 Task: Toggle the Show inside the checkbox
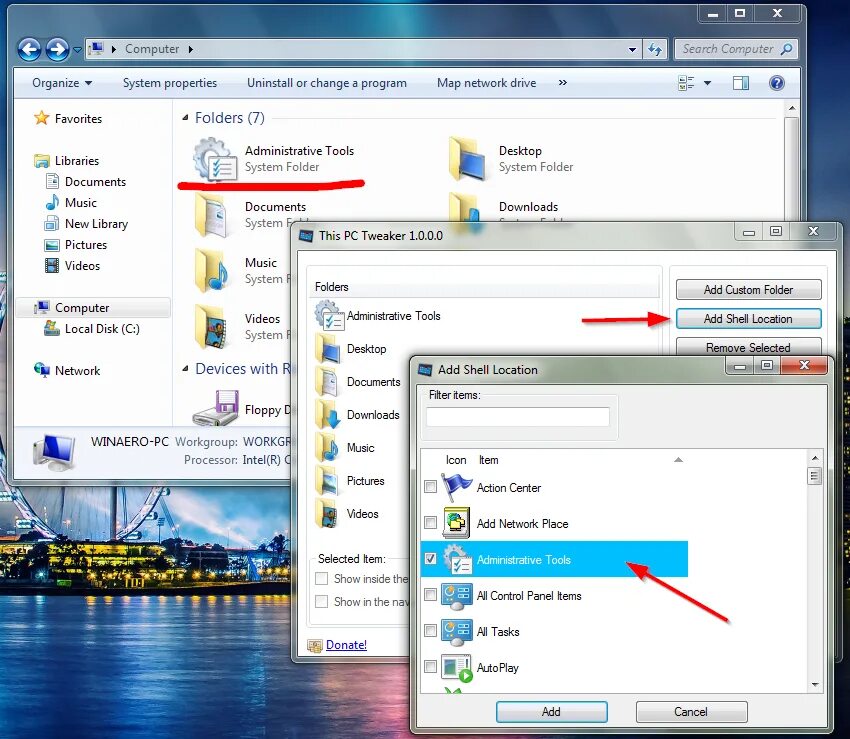coord(321,579)
